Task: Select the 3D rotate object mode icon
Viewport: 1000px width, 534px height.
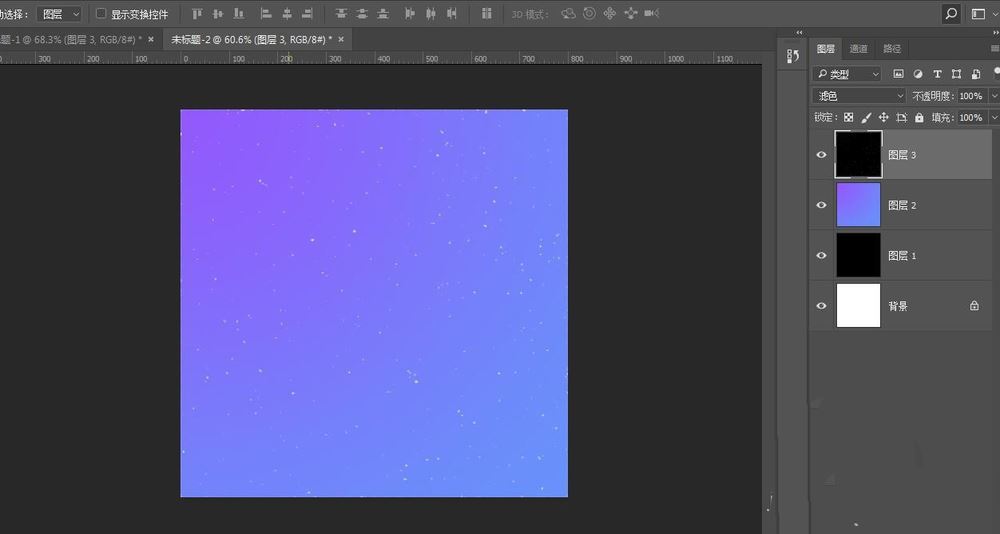Action: (x=568, y=13)
